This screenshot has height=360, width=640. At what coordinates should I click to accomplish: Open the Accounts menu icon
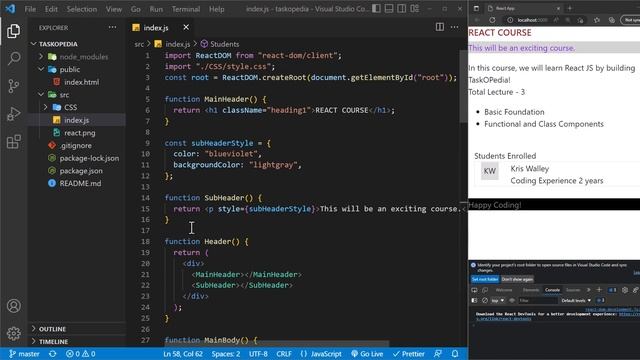(13, 306)
